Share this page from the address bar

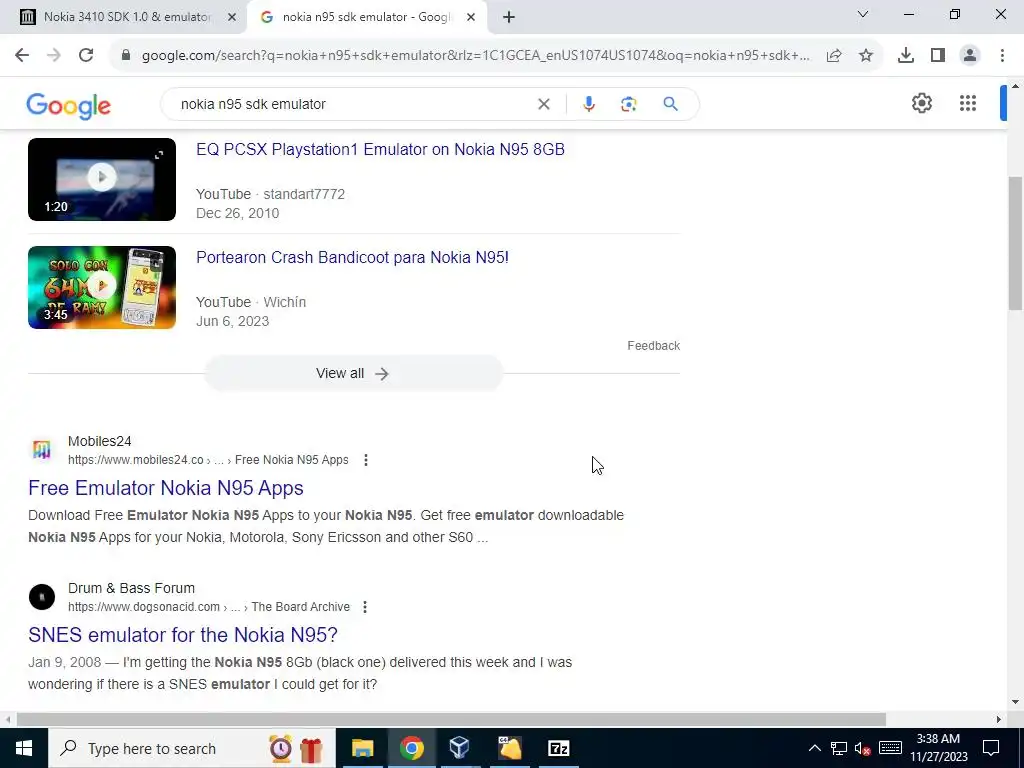[834, 56]
